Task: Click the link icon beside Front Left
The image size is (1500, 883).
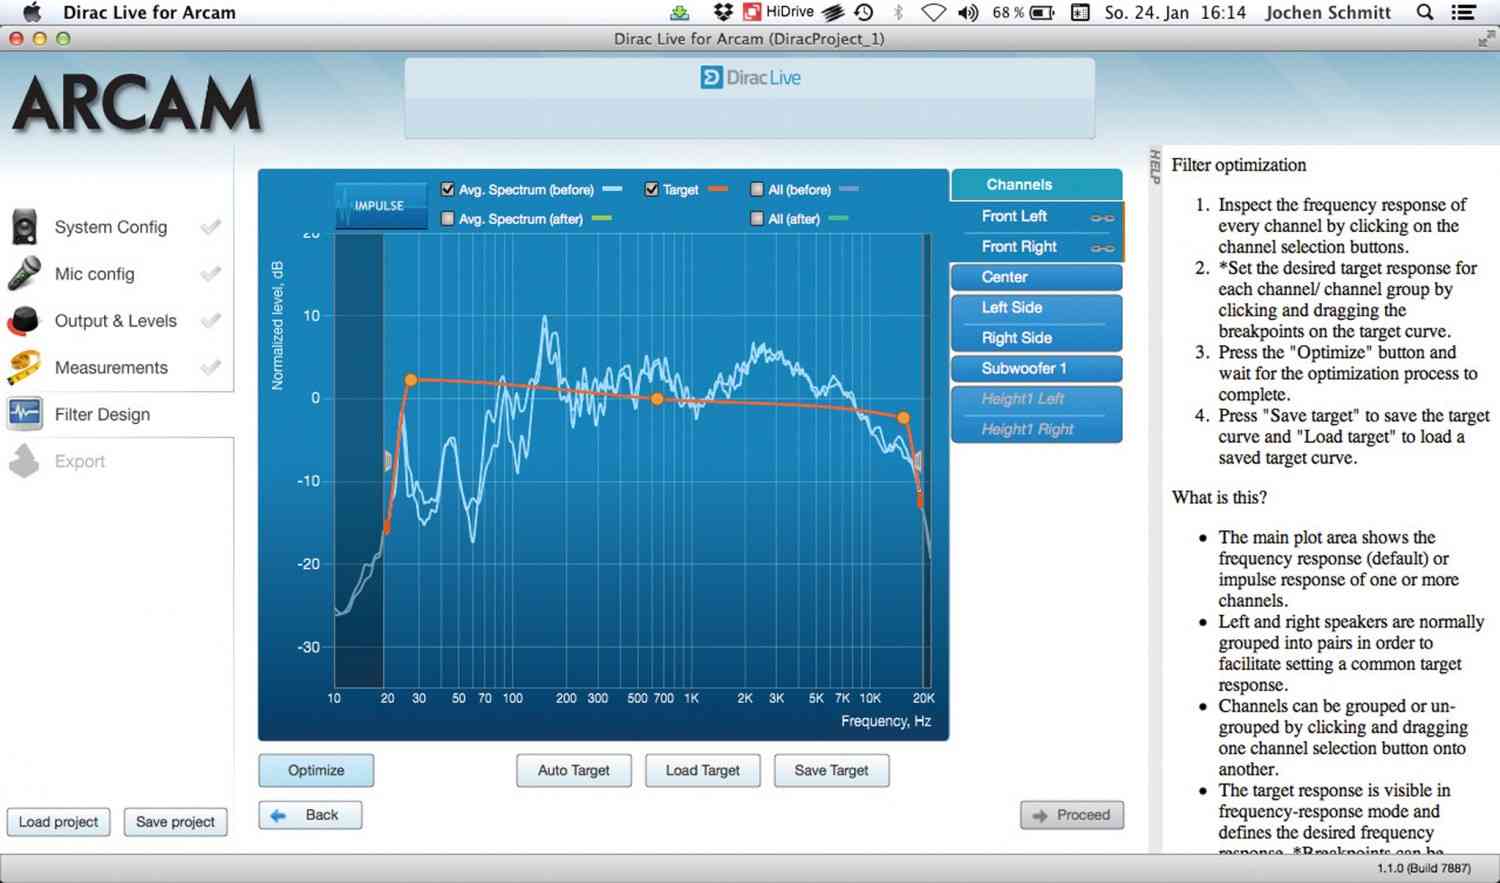Action: 1102,218
